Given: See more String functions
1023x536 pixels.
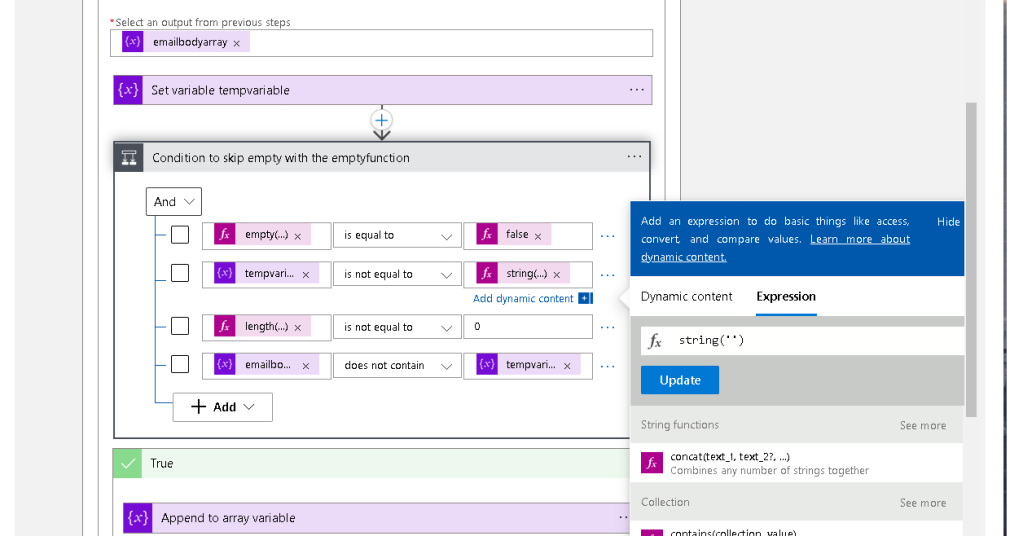Looking at the screenshot, I should point(923,426).
